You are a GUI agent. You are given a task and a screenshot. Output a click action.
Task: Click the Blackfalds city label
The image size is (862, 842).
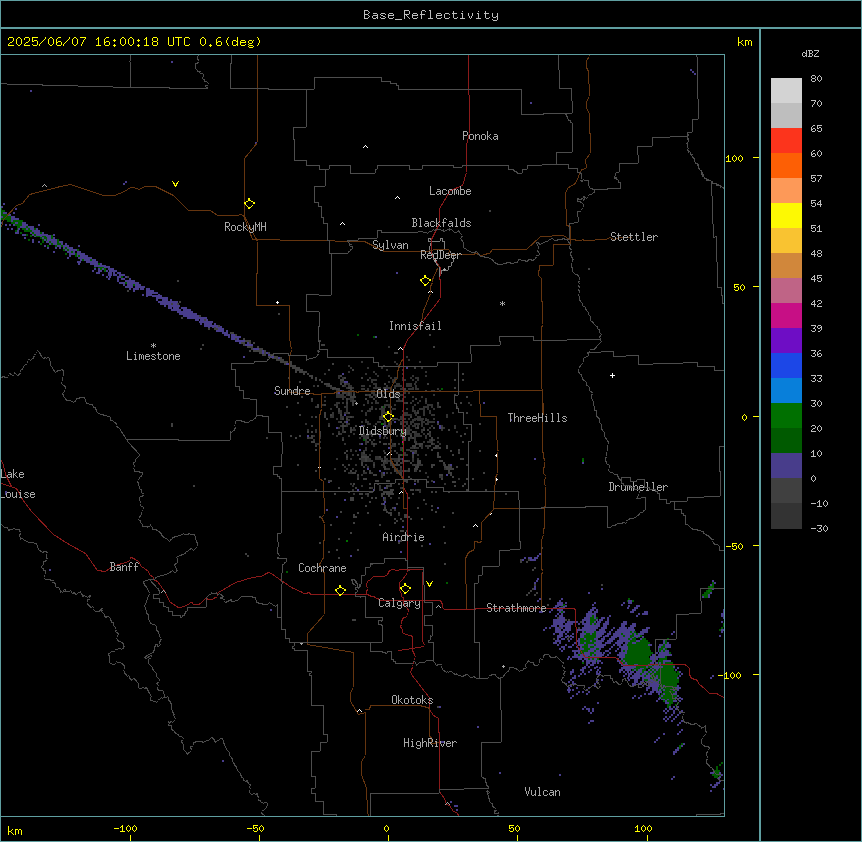(441, 223)
